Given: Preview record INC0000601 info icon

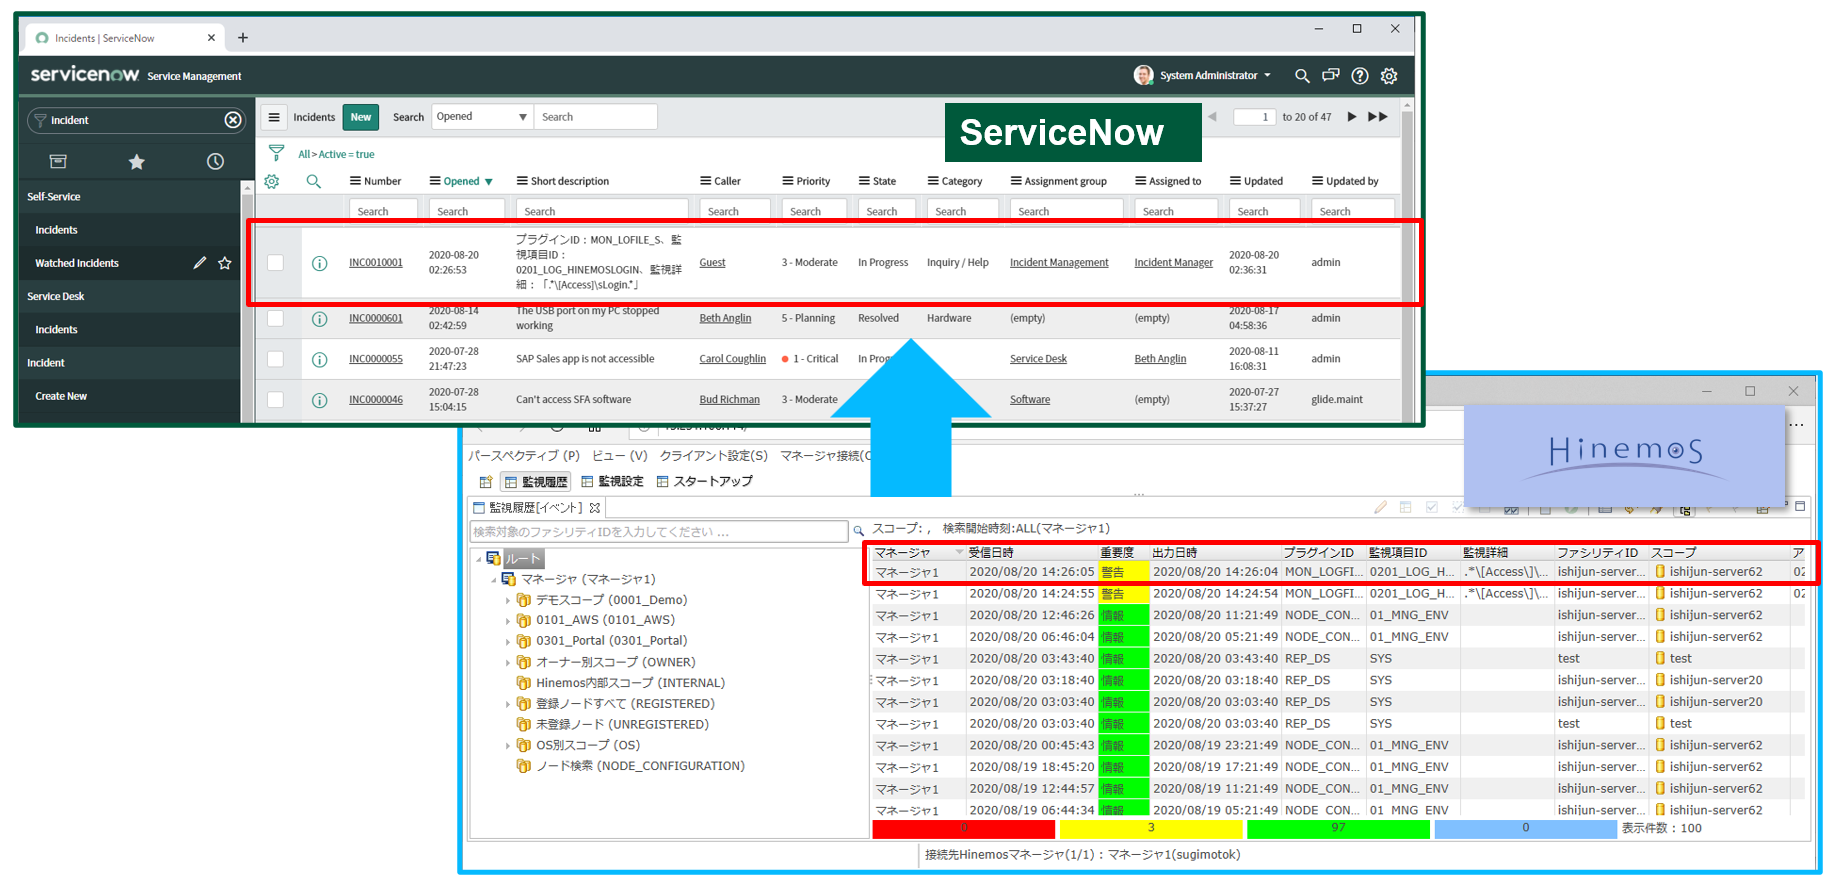Looking at the screenshot, I should (320, 319).
